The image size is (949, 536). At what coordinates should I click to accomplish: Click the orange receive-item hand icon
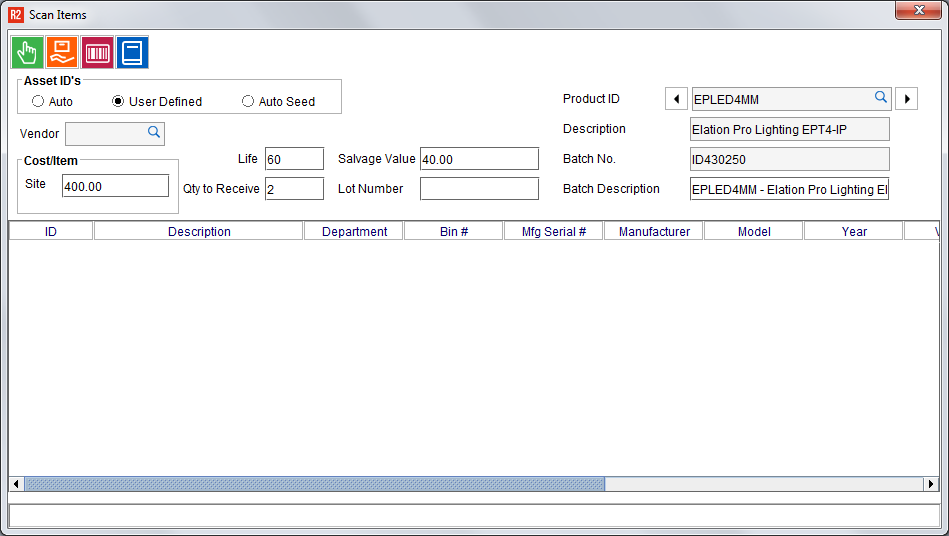coord(62,52)
